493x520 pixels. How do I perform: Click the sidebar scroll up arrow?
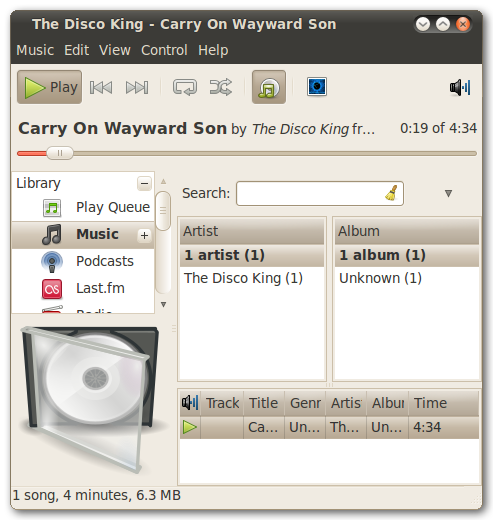pos(163,181)
